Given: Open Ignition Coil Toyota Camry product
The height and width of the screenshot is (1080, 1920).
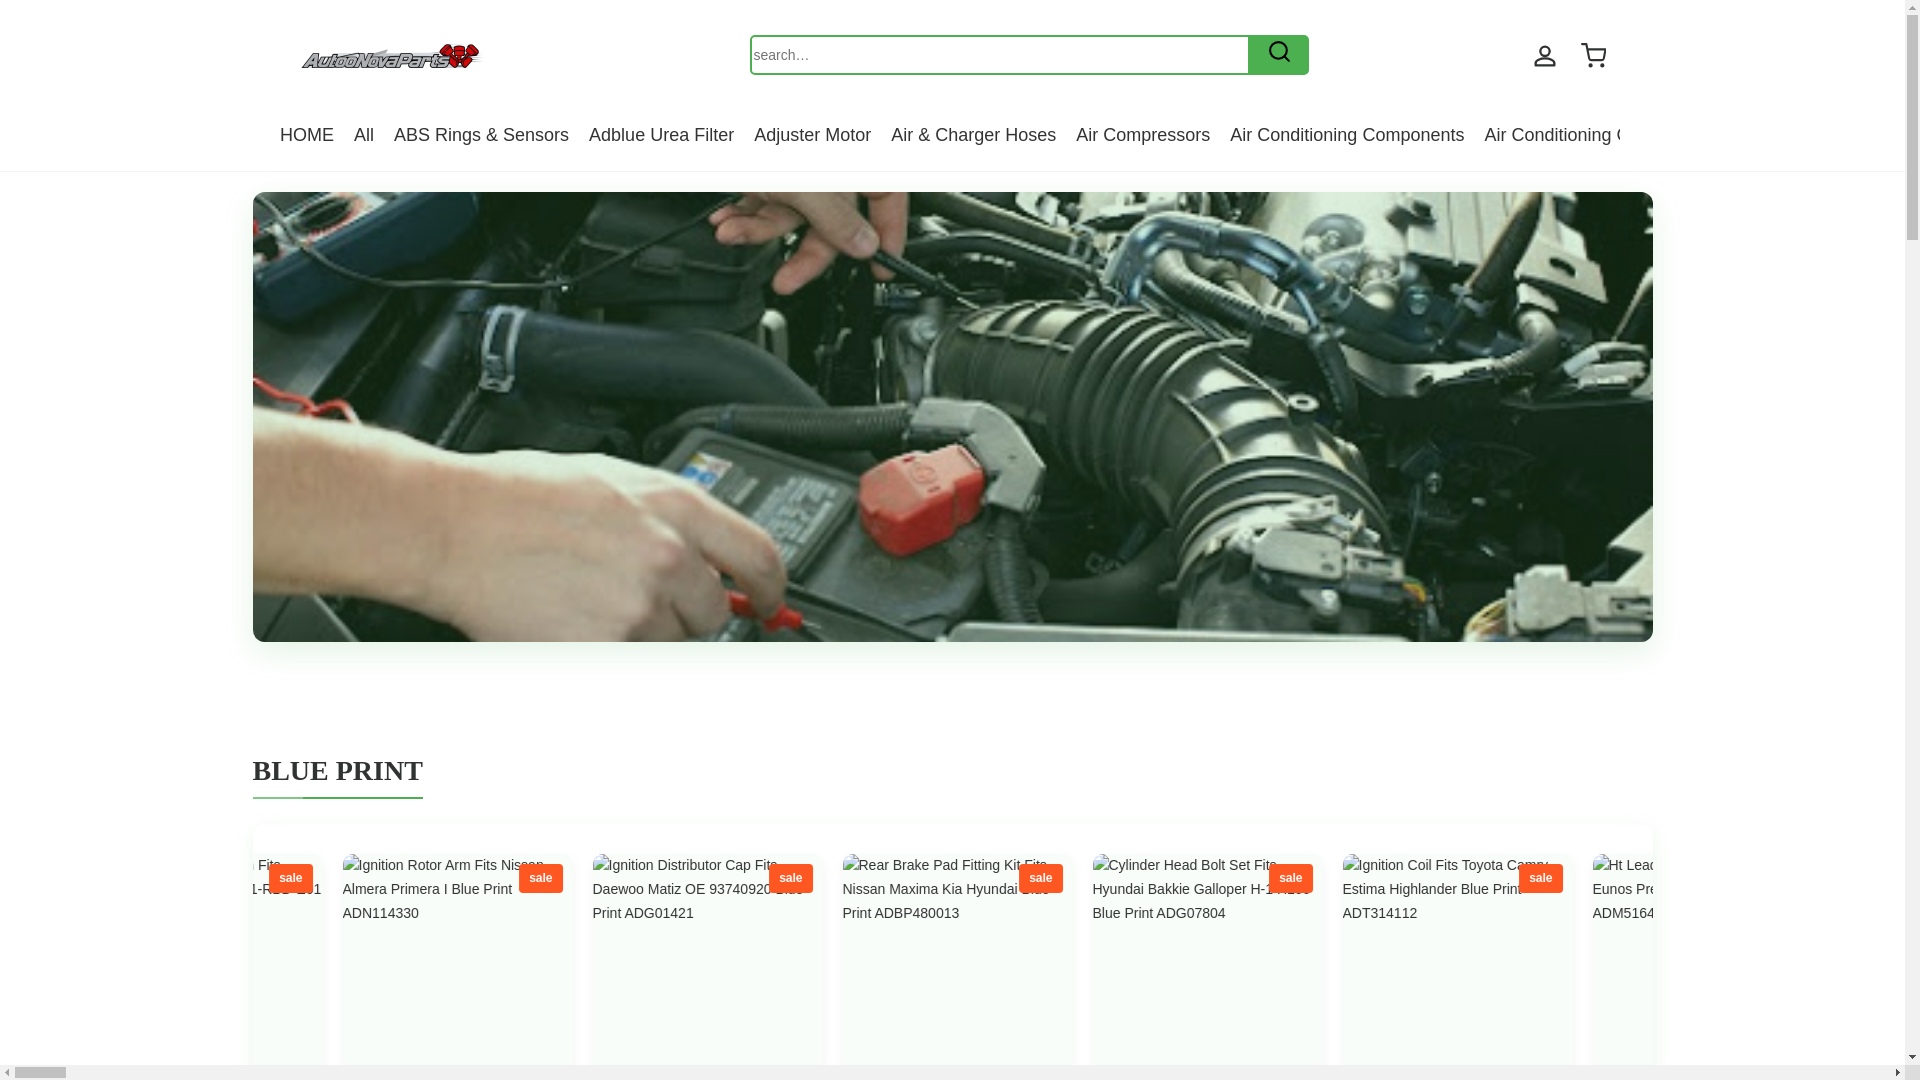Looking at the screenshot, I should click(x=1432, y=889).
